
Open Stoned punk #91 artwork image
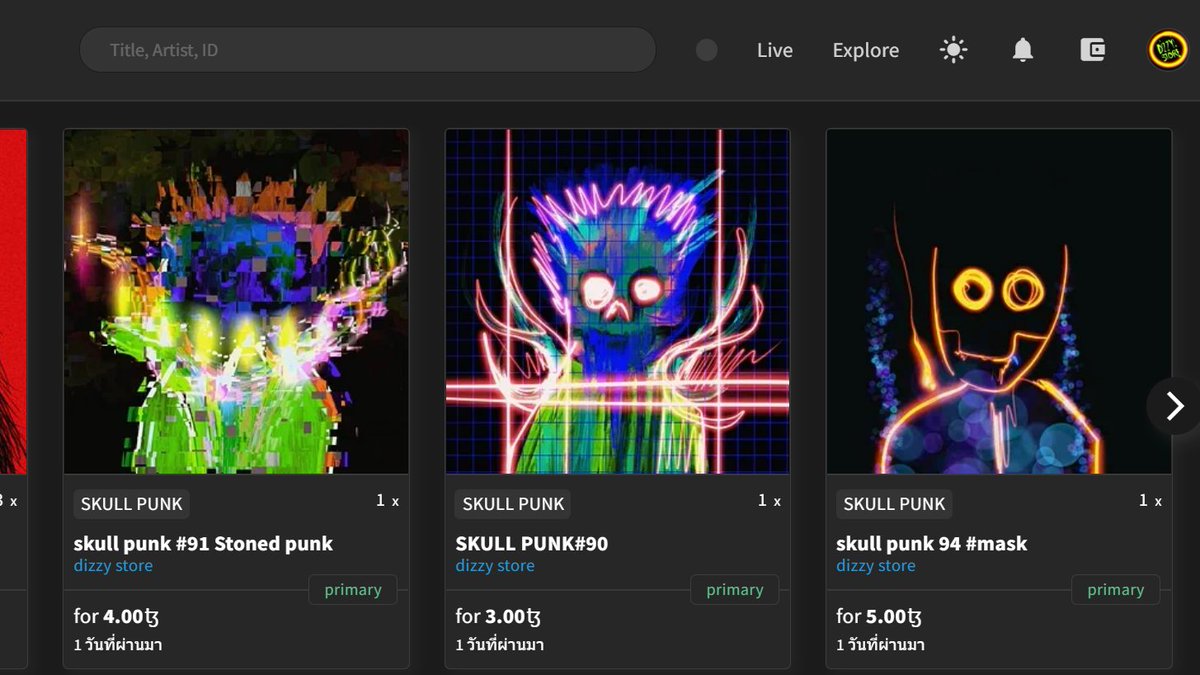tap(236, 301)
